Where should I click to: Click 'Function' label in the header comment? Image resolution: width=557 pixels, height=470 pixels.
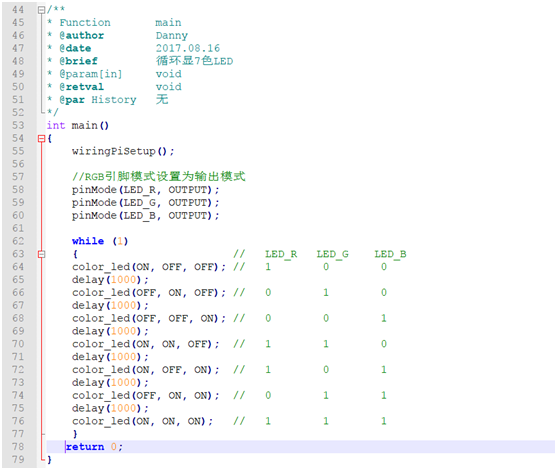coord(85,23)
